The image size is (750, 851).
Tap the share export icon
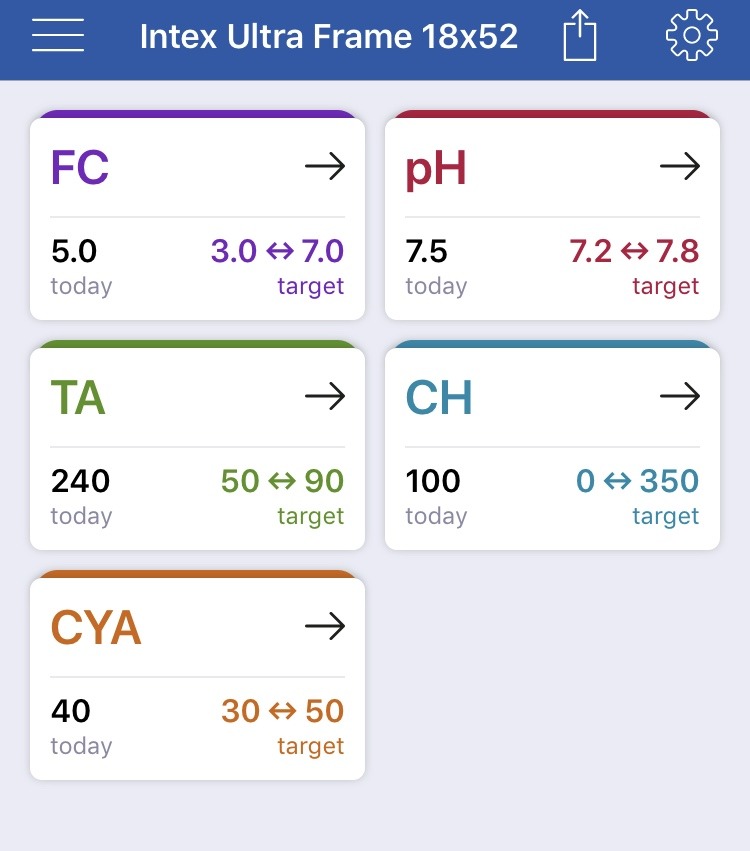[580, 35]
